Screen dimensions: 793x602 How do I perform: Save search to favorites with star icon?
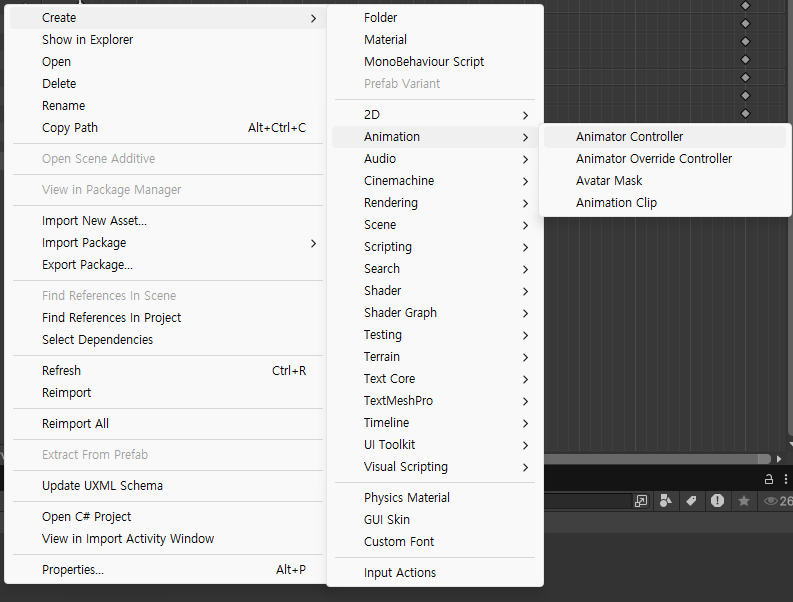pyautogui.click(x=743, y=501)
